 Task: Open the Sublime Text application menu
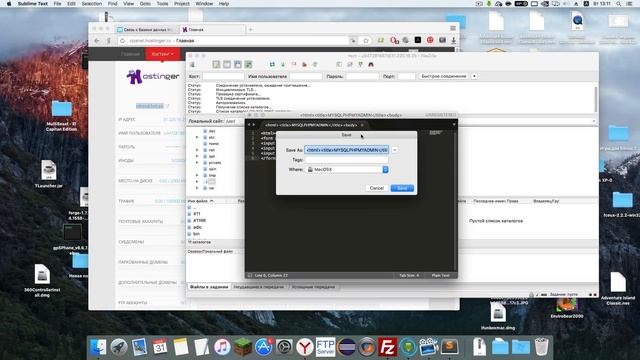pyautogui.click(x=33, y=4)
